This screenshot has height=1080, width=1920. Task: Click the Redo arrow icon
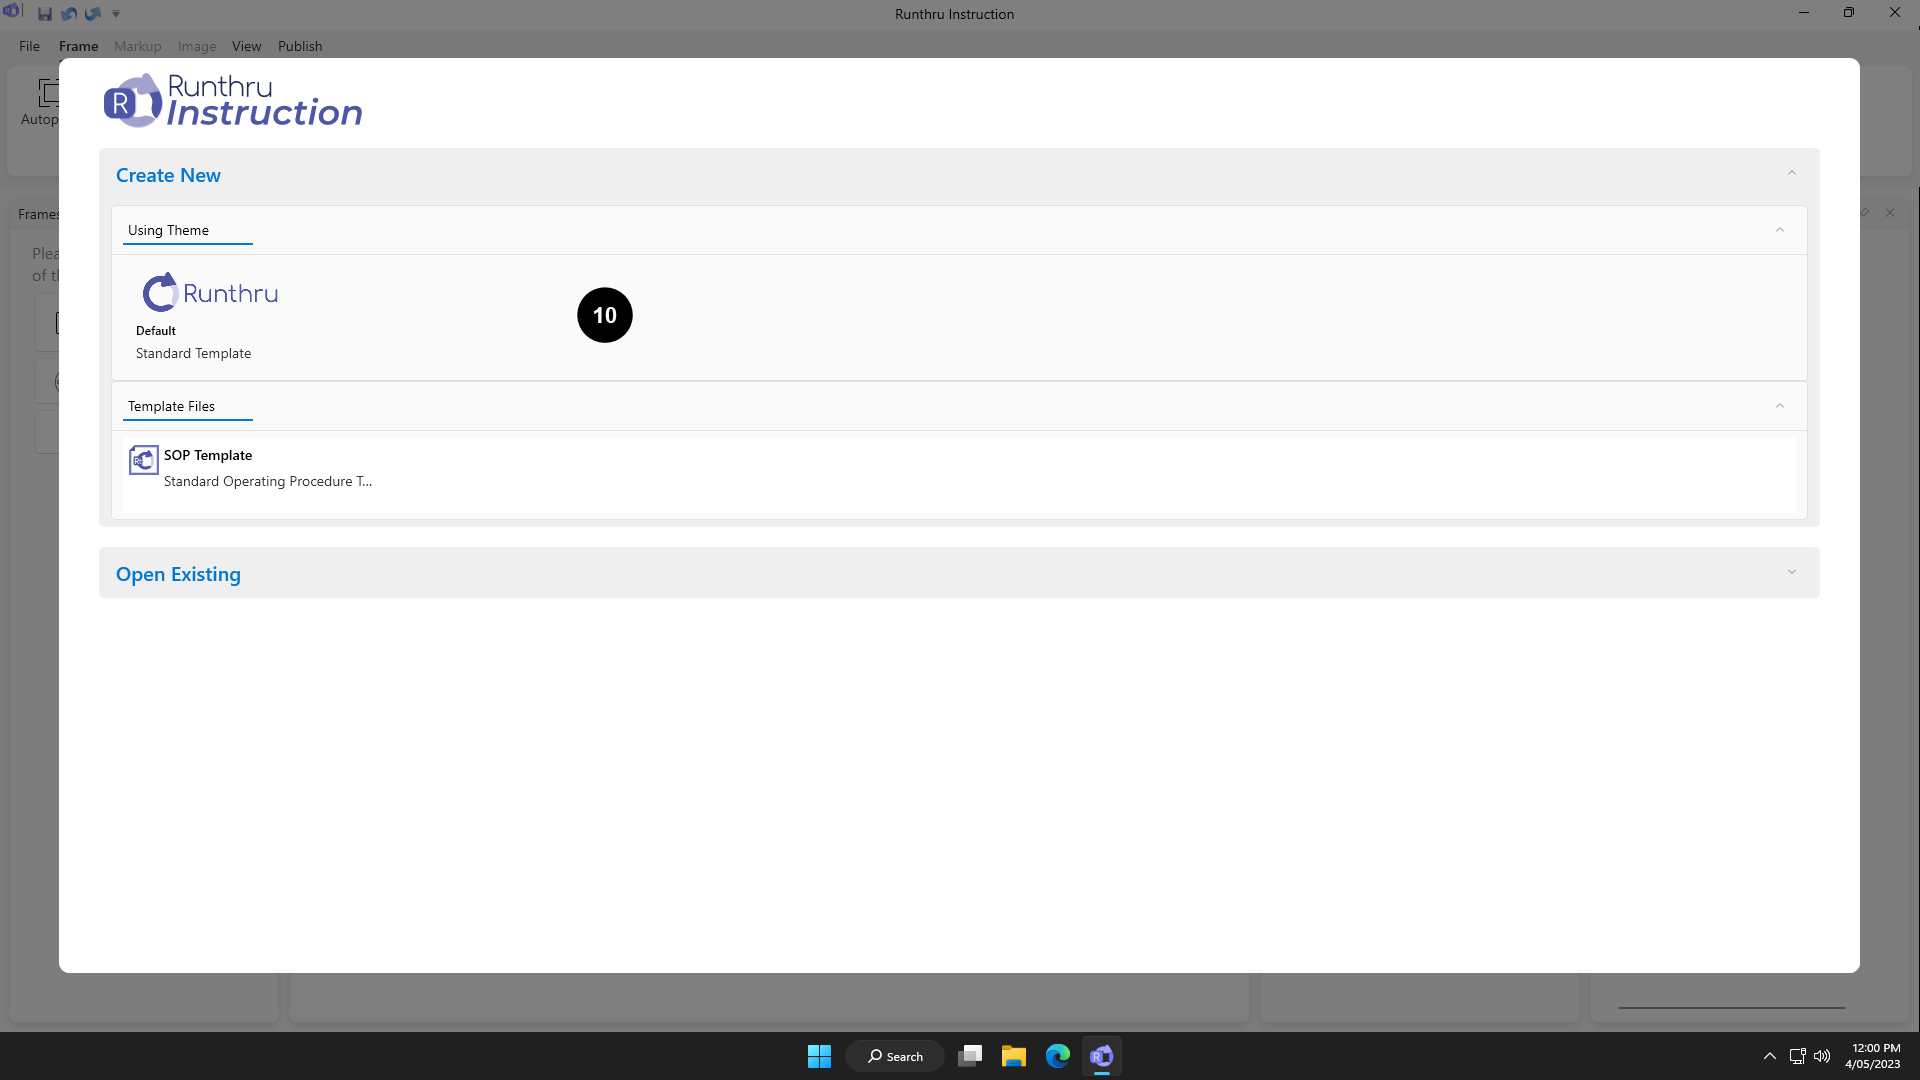(93, 14)
